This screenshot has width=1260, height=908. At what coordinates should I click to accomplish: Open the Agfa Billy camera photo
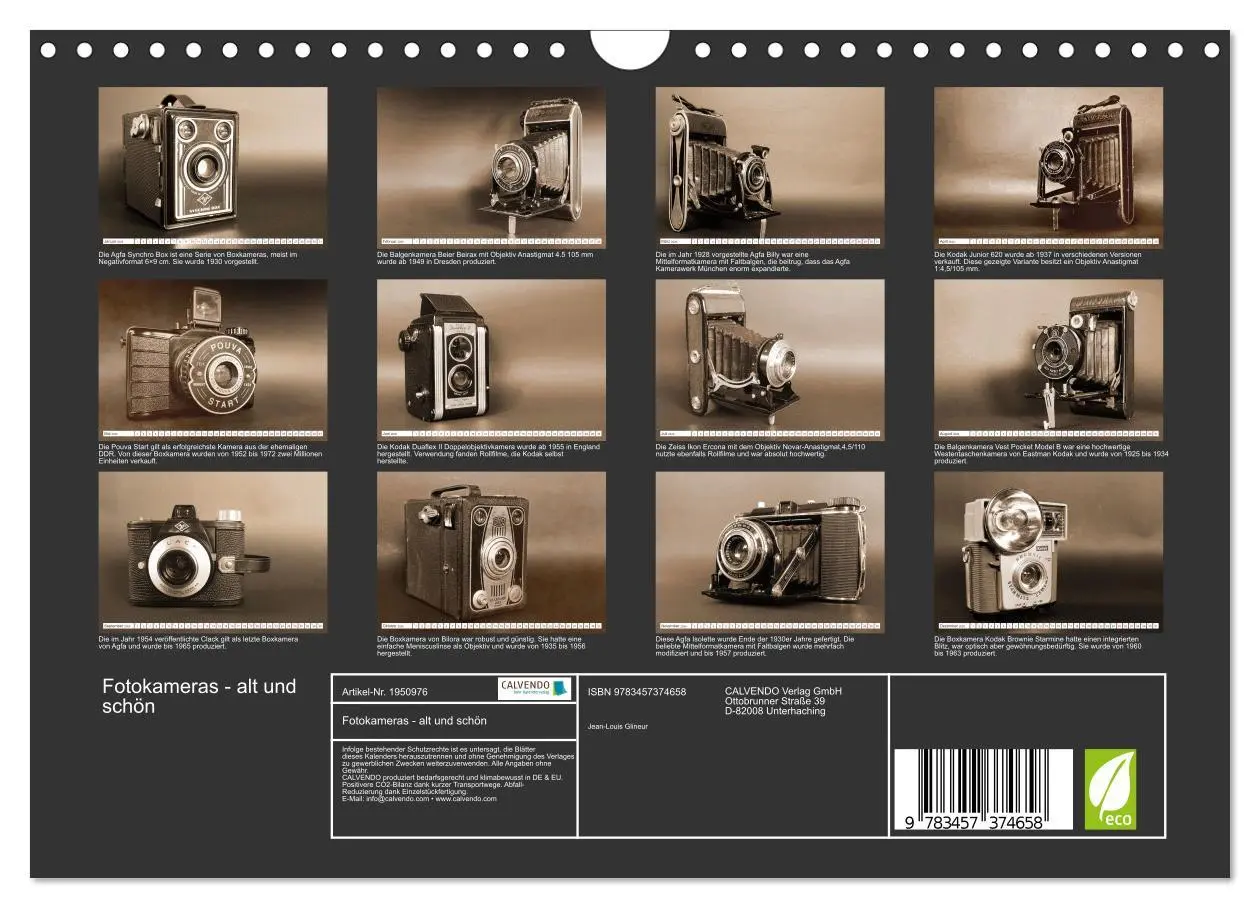point(770,167)
